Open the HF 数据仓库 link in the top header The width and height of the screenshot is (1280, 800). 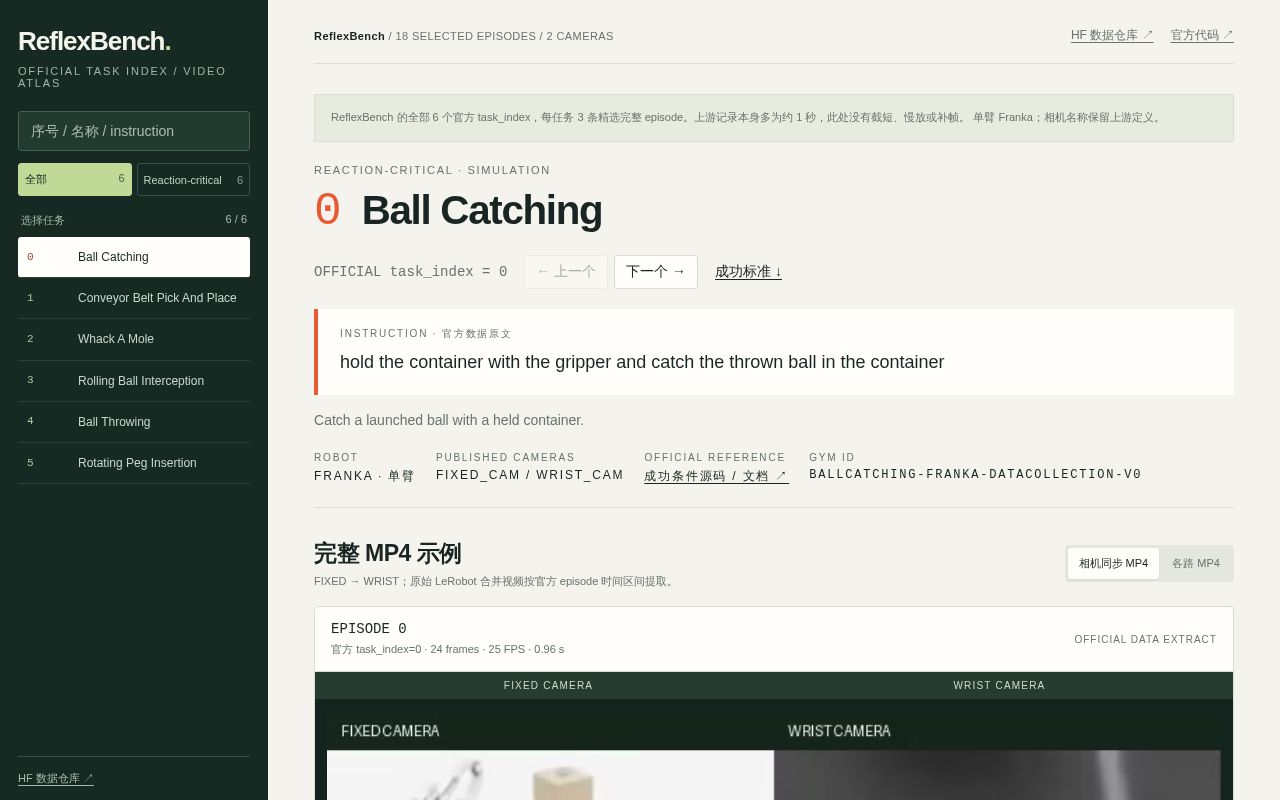pyautogui.click(x=1112, y=35)
